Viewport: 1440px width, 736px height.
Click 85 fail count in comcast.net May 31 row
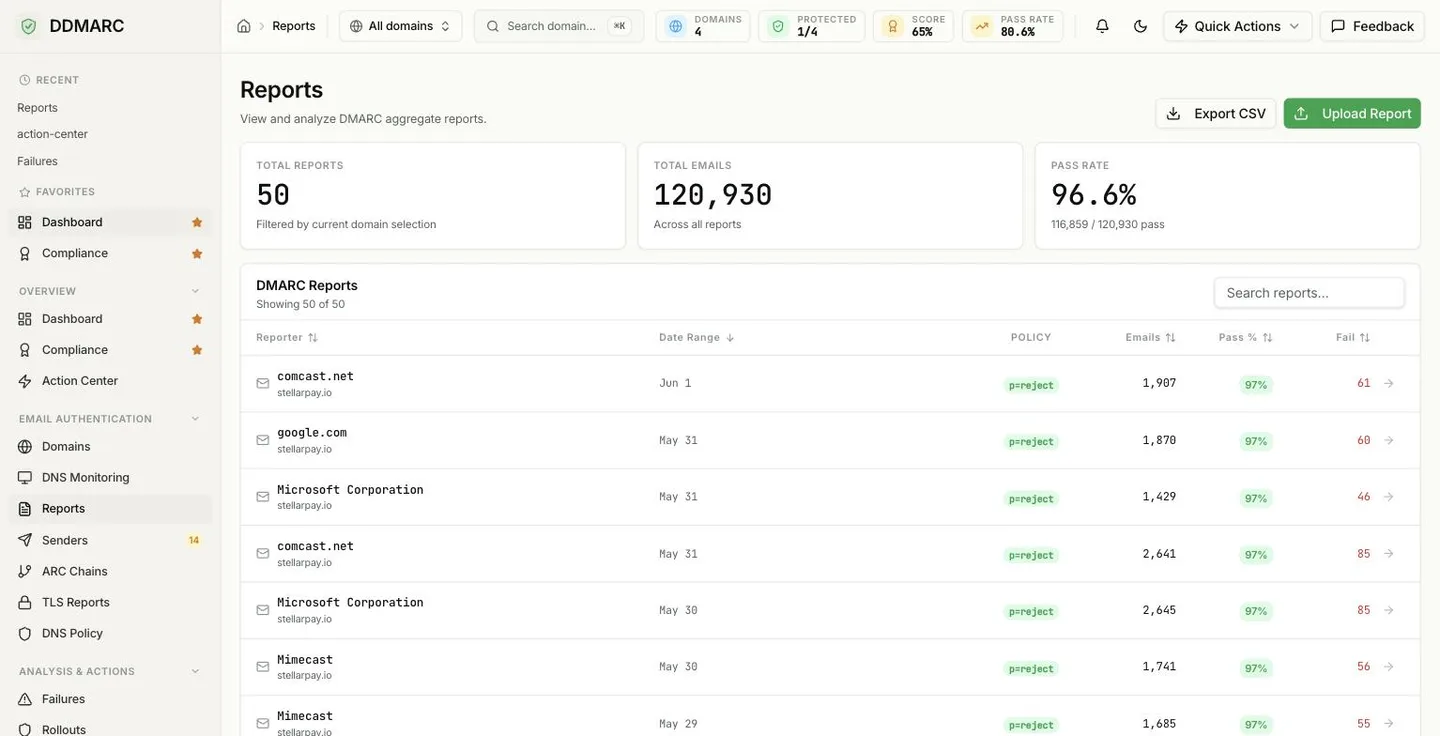tap(1364, 553)
